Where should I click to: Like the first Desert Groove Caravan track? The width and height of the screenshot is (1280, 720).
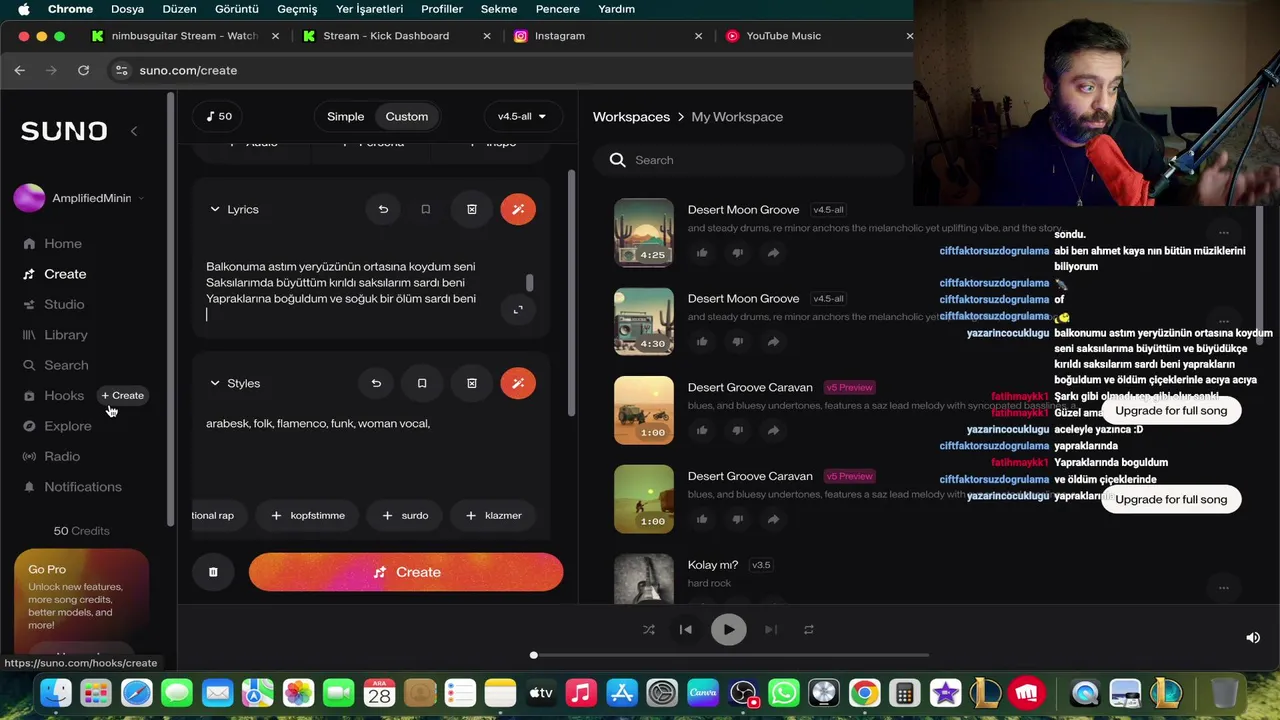pos(702,431)
